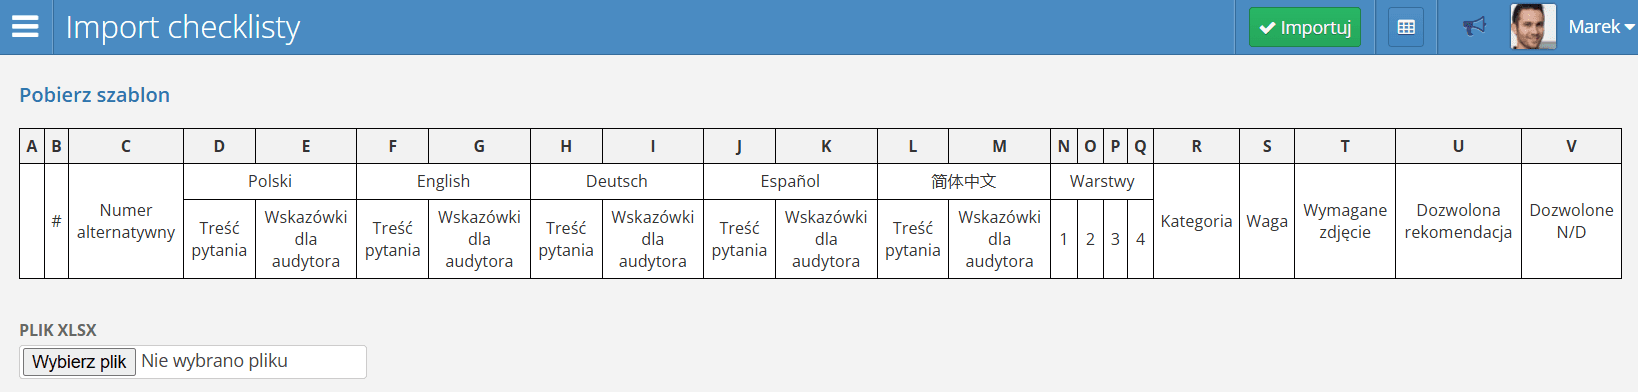Select the Waga column cell

(x=1267, y=221)
